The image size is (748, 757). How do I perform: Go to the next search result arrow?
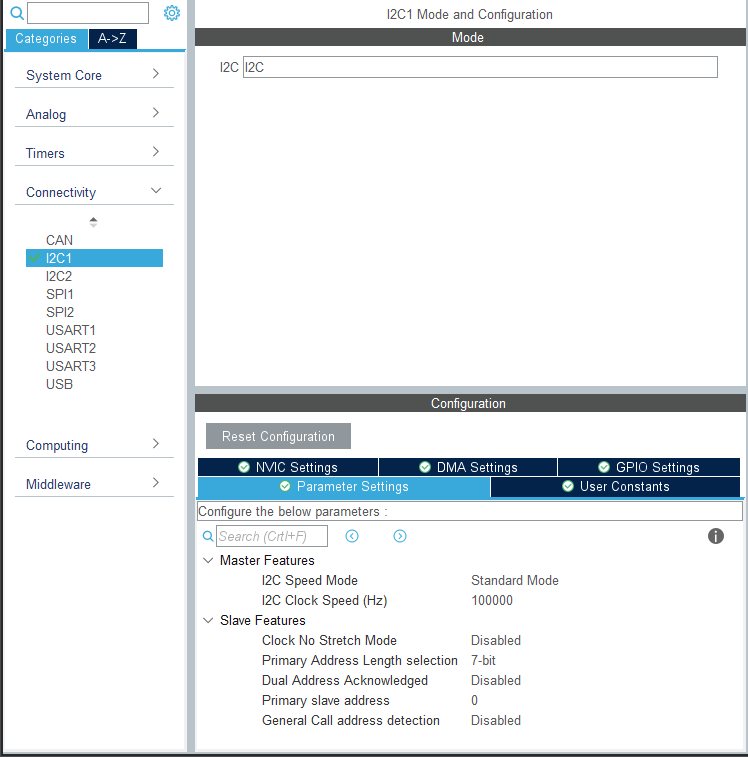click(x=400, y=536)
